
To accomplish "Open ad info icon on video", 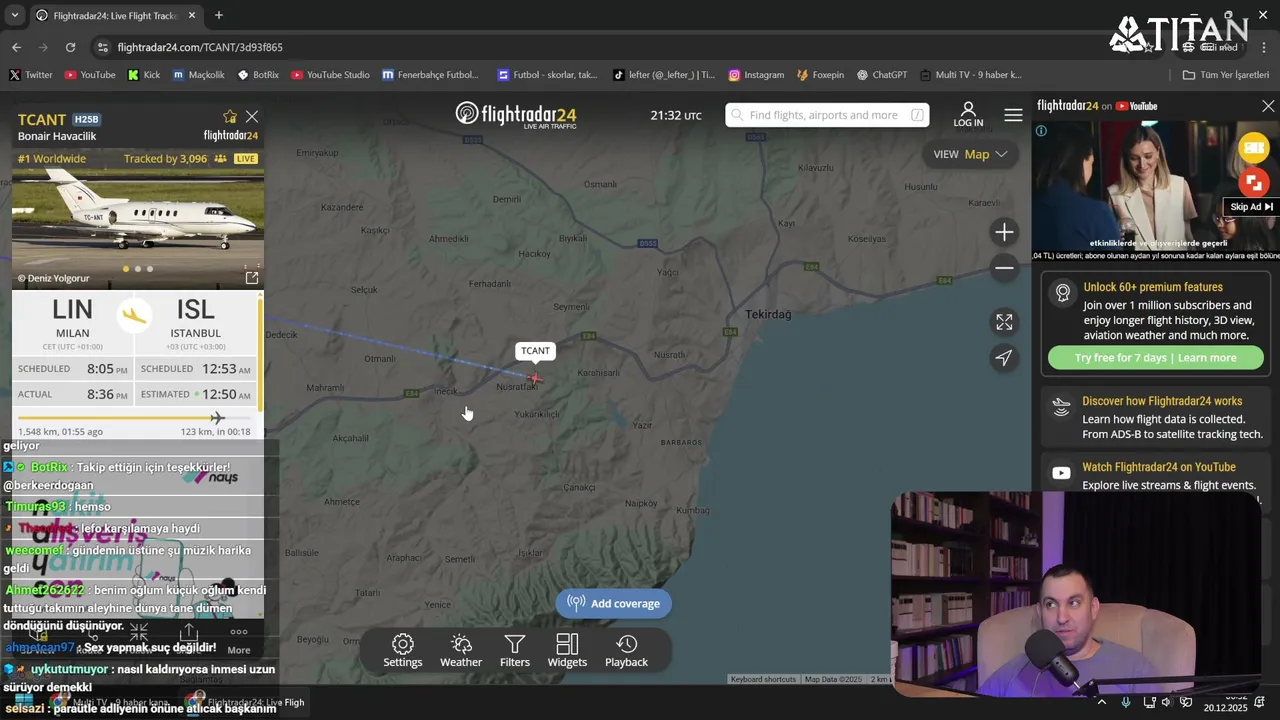I will coord(1041,131).
